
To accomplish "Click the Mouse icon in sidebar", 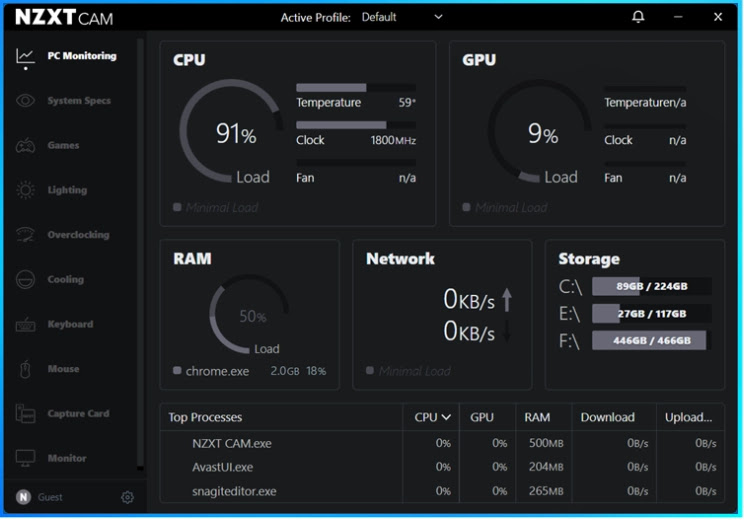I will pyautogui.click(x=25, y=369).
